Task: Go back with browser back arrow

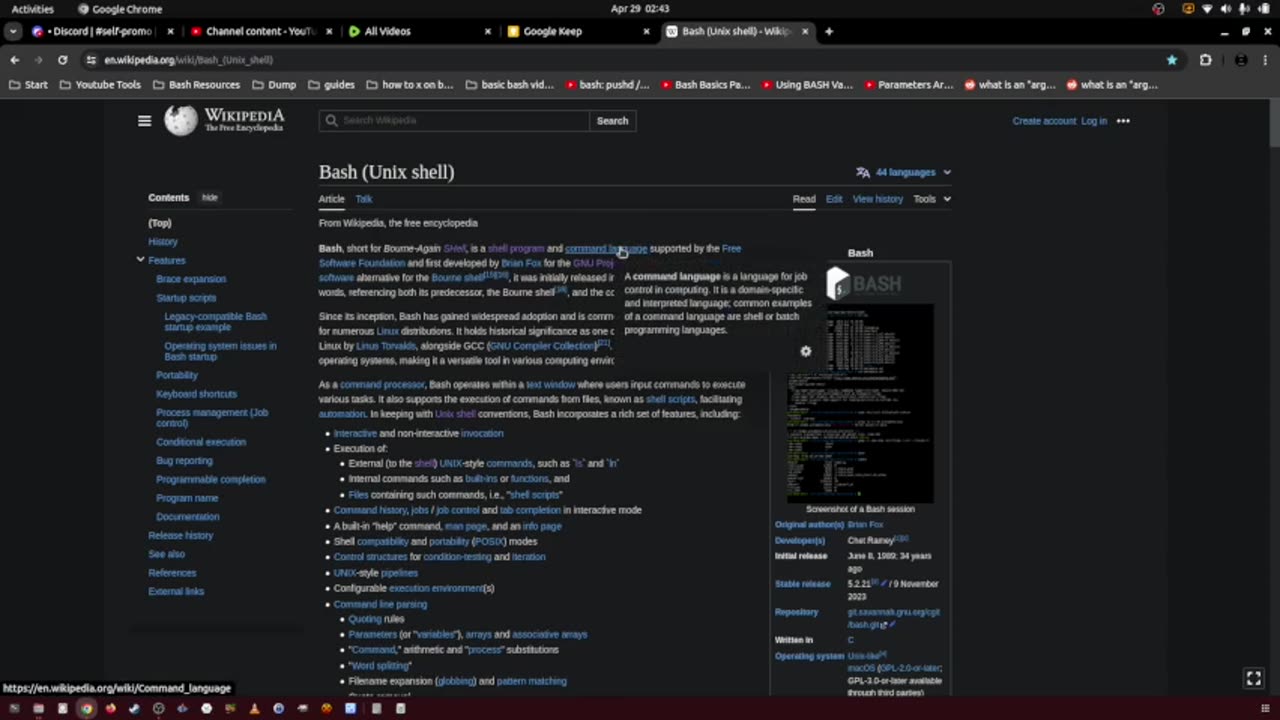Action: [x=14, y=60]
